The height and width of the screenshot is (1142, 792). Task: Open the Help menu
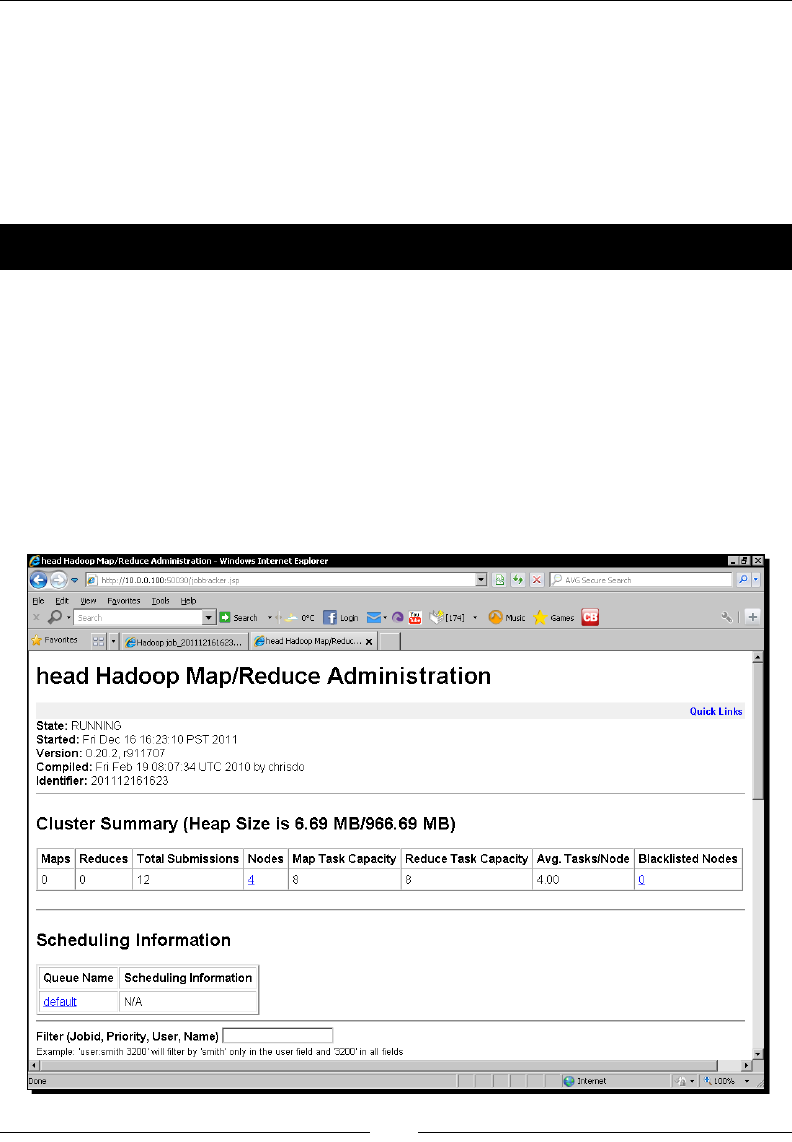coord(188,601)
